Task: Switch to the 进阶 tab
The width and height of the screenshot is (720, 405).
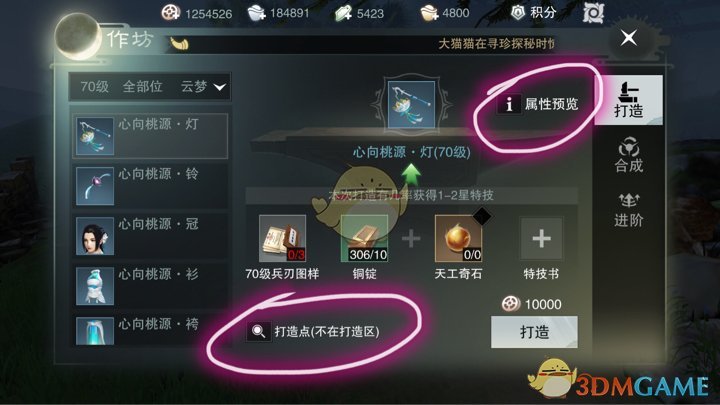Action: tap(629, 210)
